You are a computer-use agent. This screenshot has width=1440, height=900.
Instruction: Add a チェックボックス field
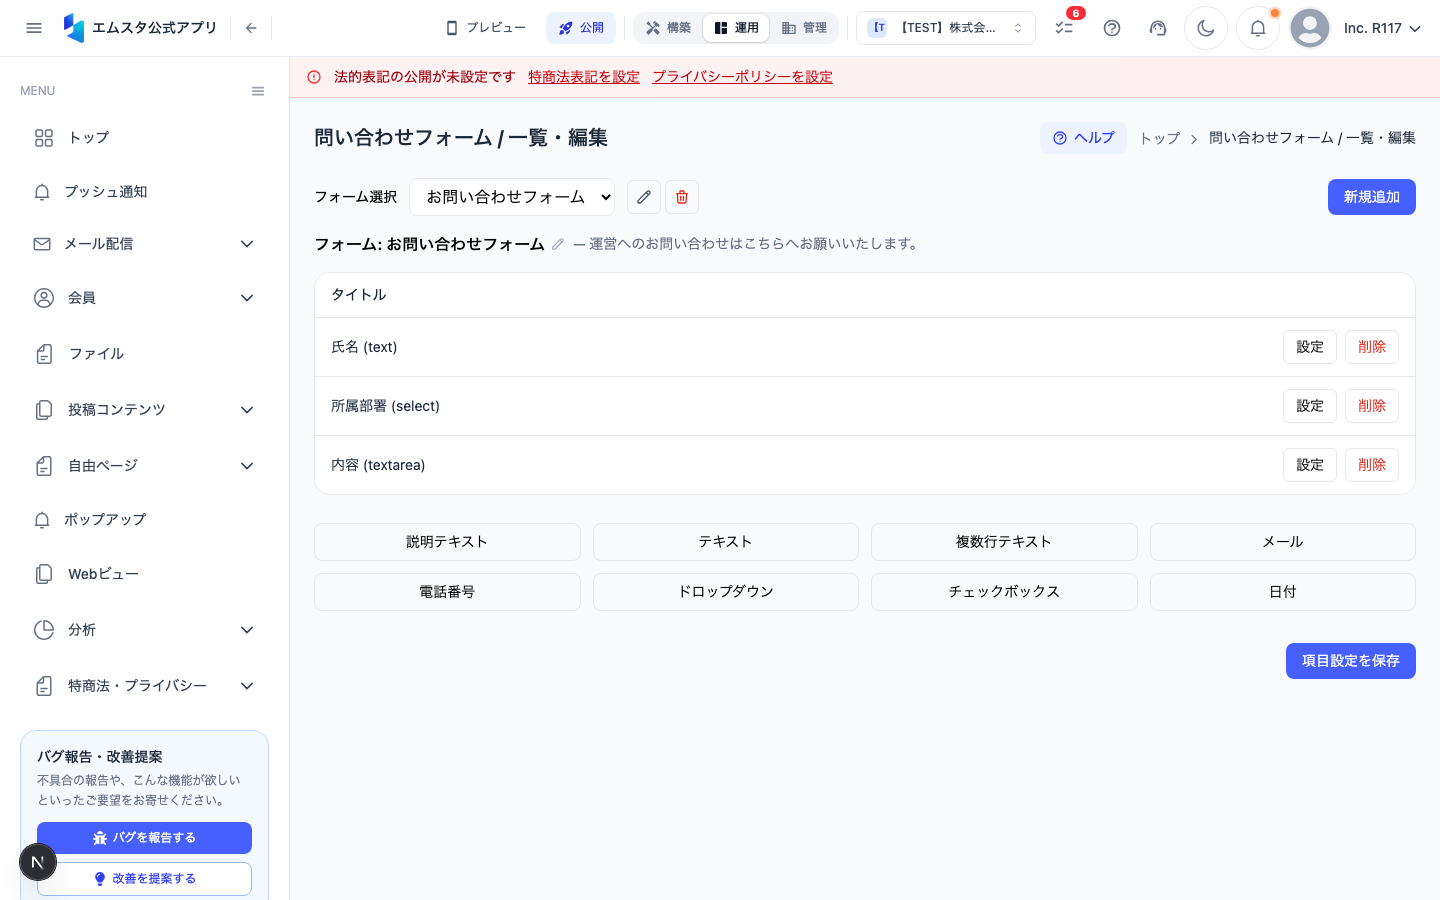pos(1004,592)
